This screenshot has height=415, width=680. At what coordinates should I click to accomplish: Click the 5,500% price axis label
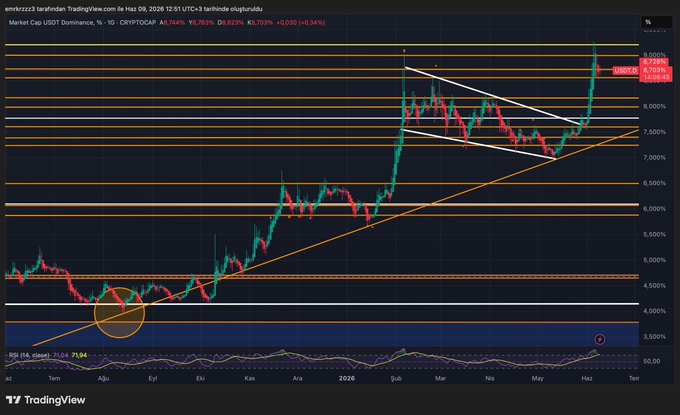(x=654, y=234)
